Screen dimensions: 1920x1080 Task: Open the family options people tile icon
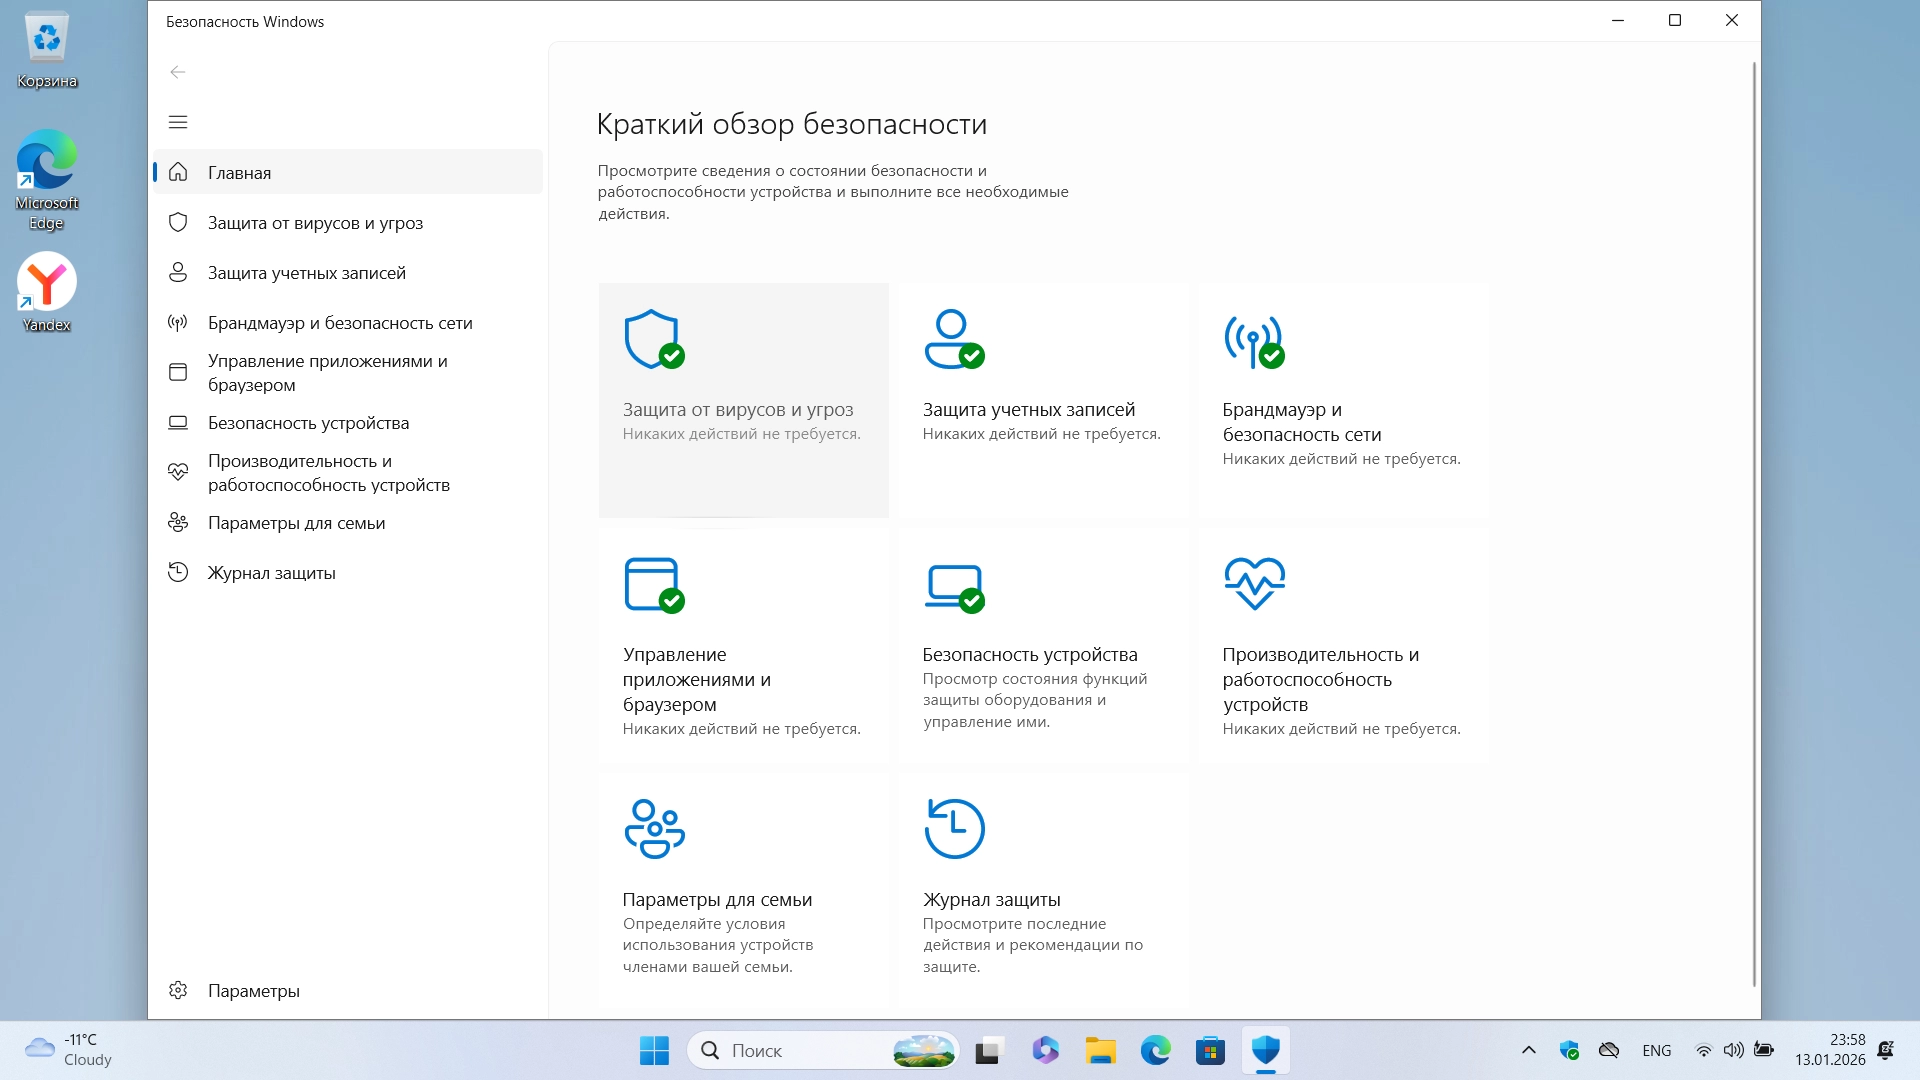click(x=654, y=828)
